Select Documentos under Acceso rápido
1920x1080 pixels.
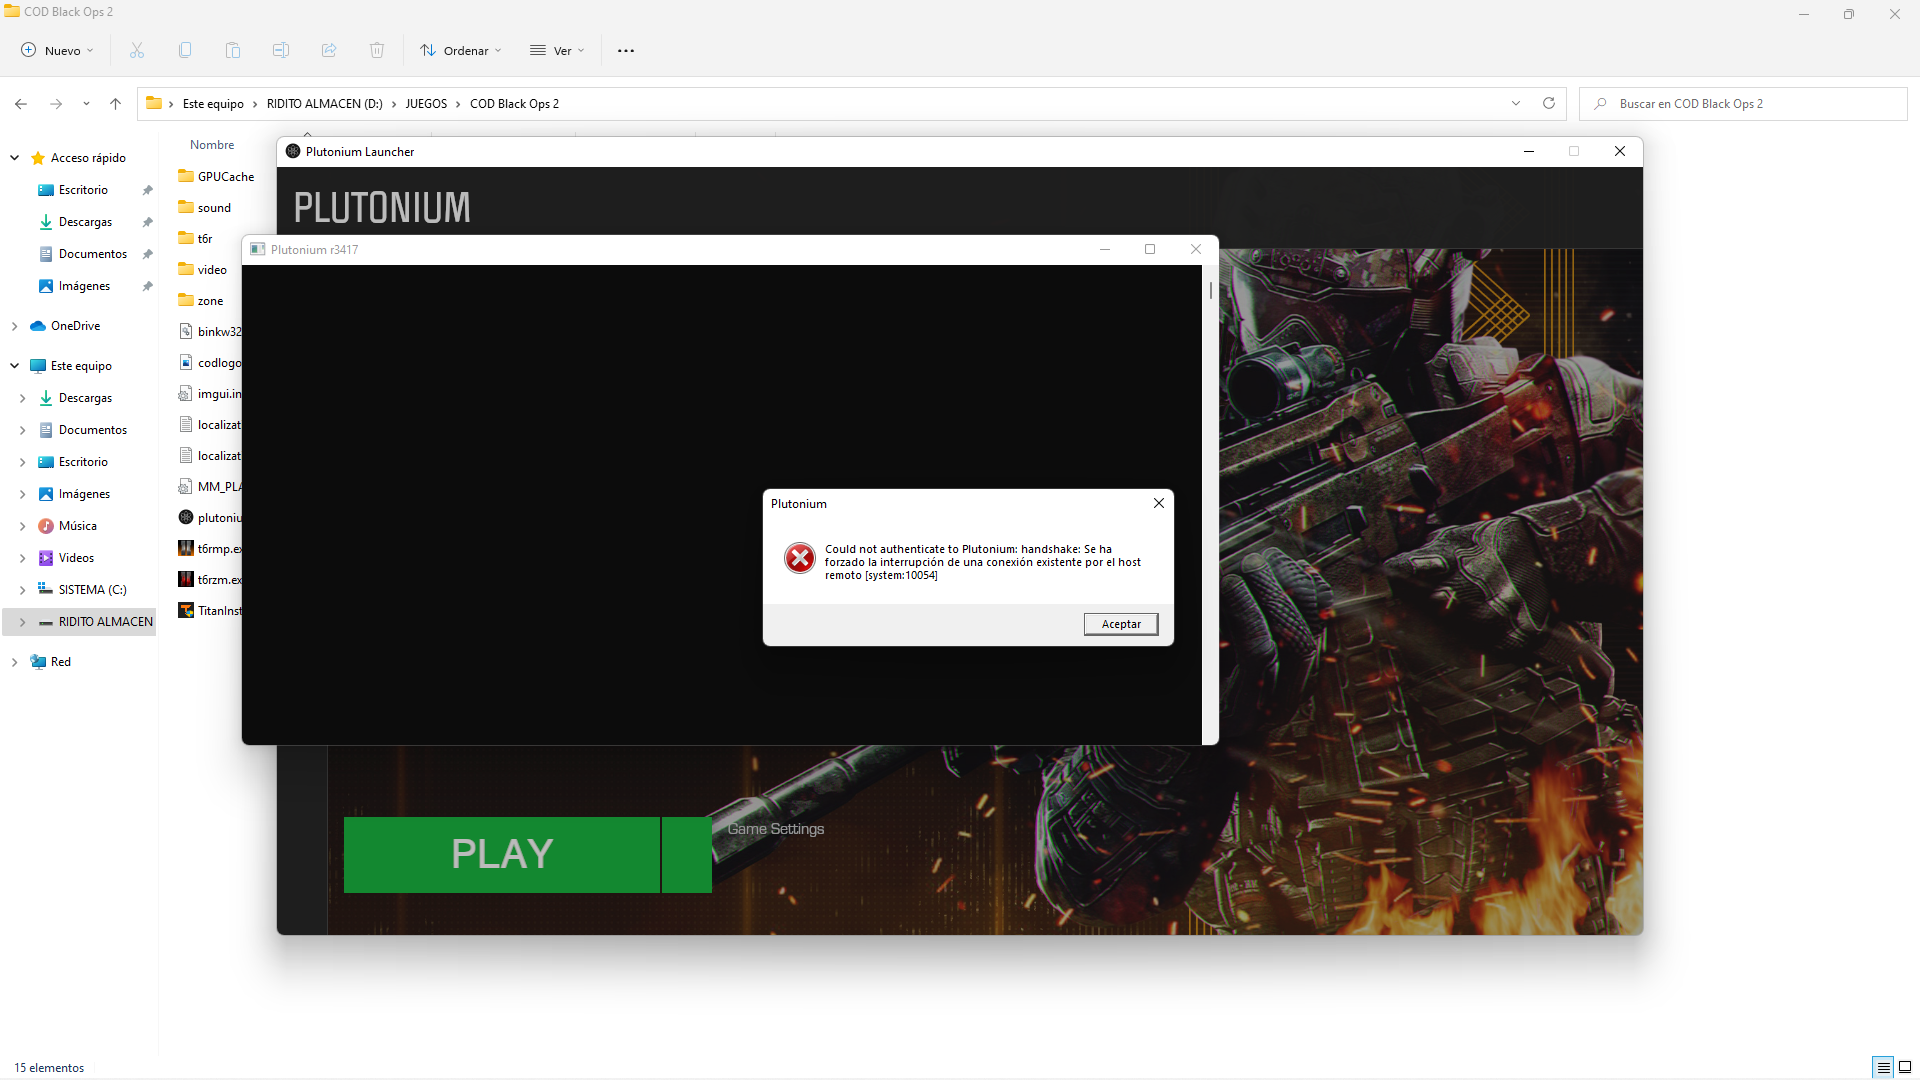(x=93, y=254)
